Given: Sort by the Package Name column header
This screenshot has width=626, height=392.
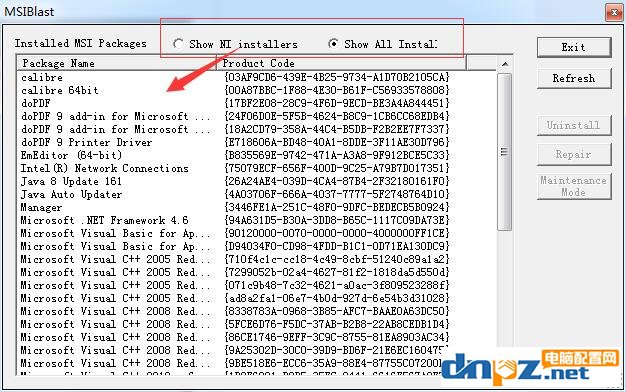Looking at the screenshot, I should pos(116,63).
